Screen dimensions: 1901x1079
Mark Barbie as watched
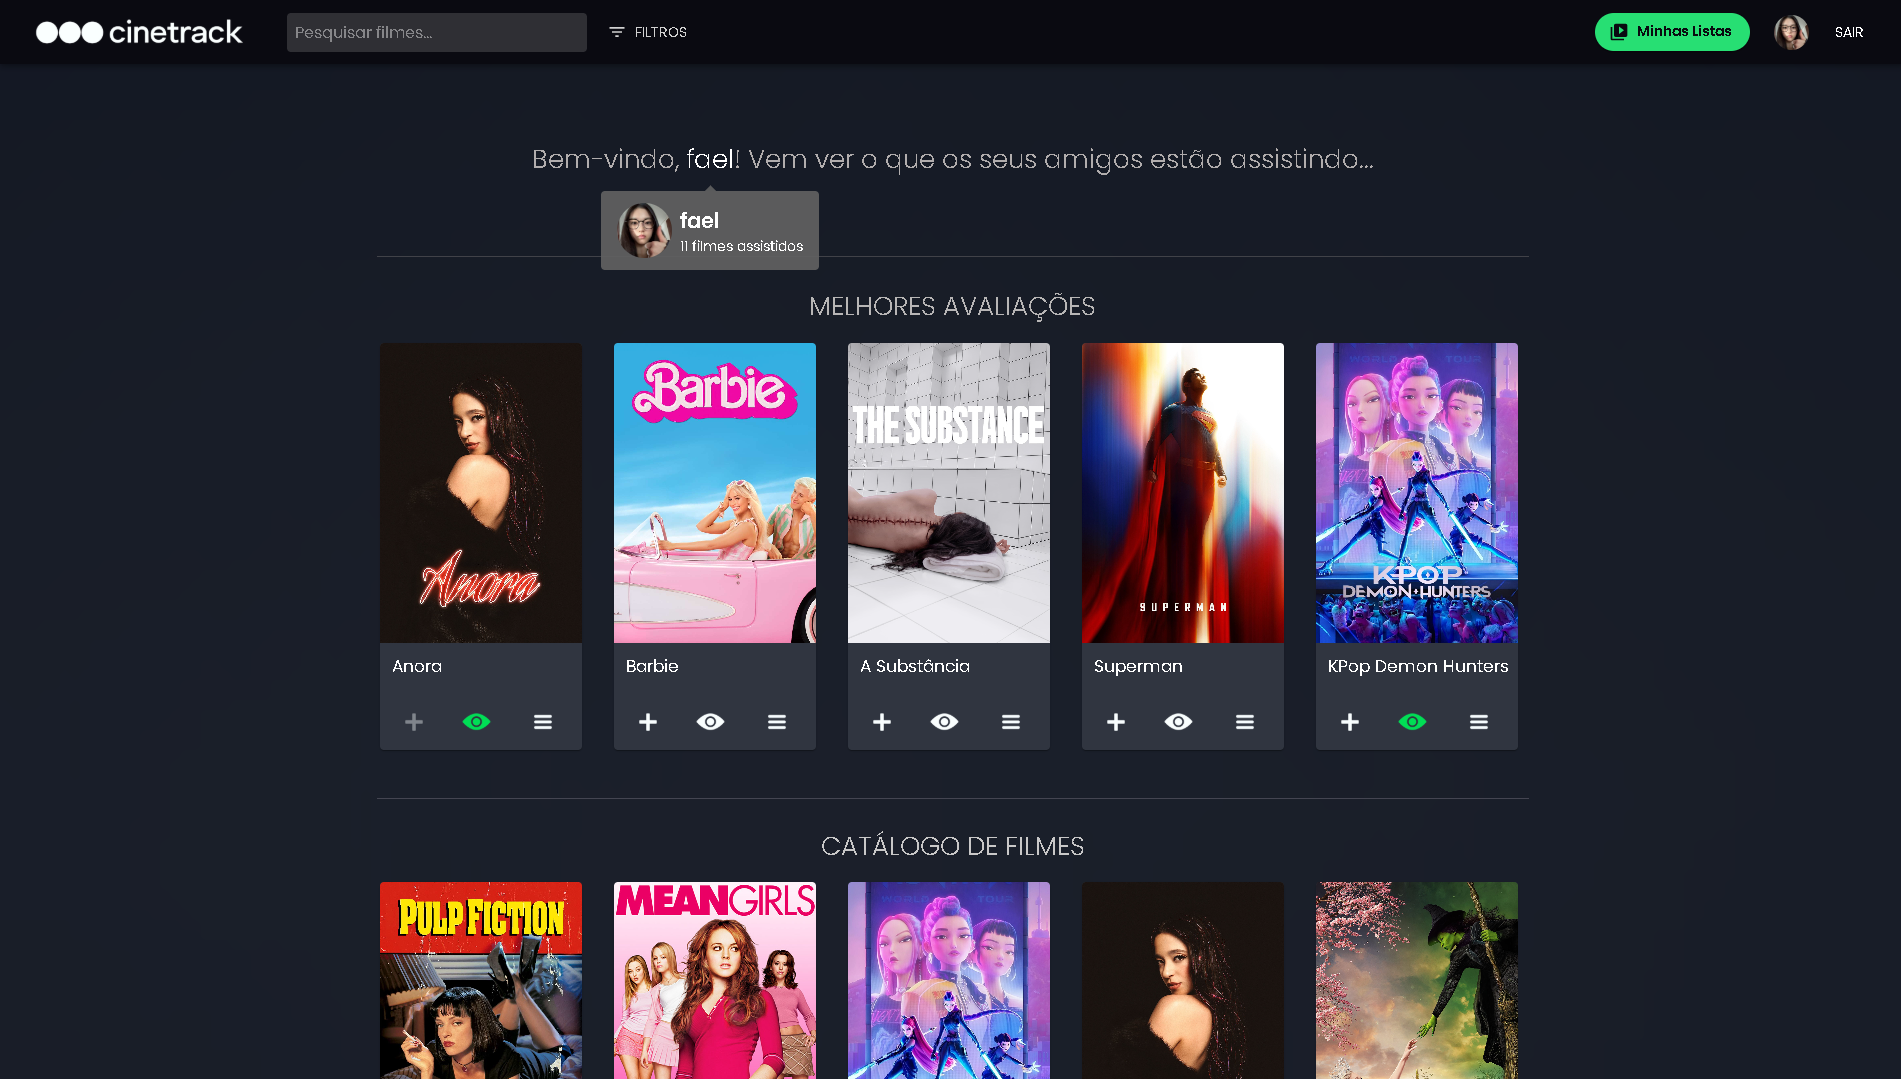tap(711, 722)
